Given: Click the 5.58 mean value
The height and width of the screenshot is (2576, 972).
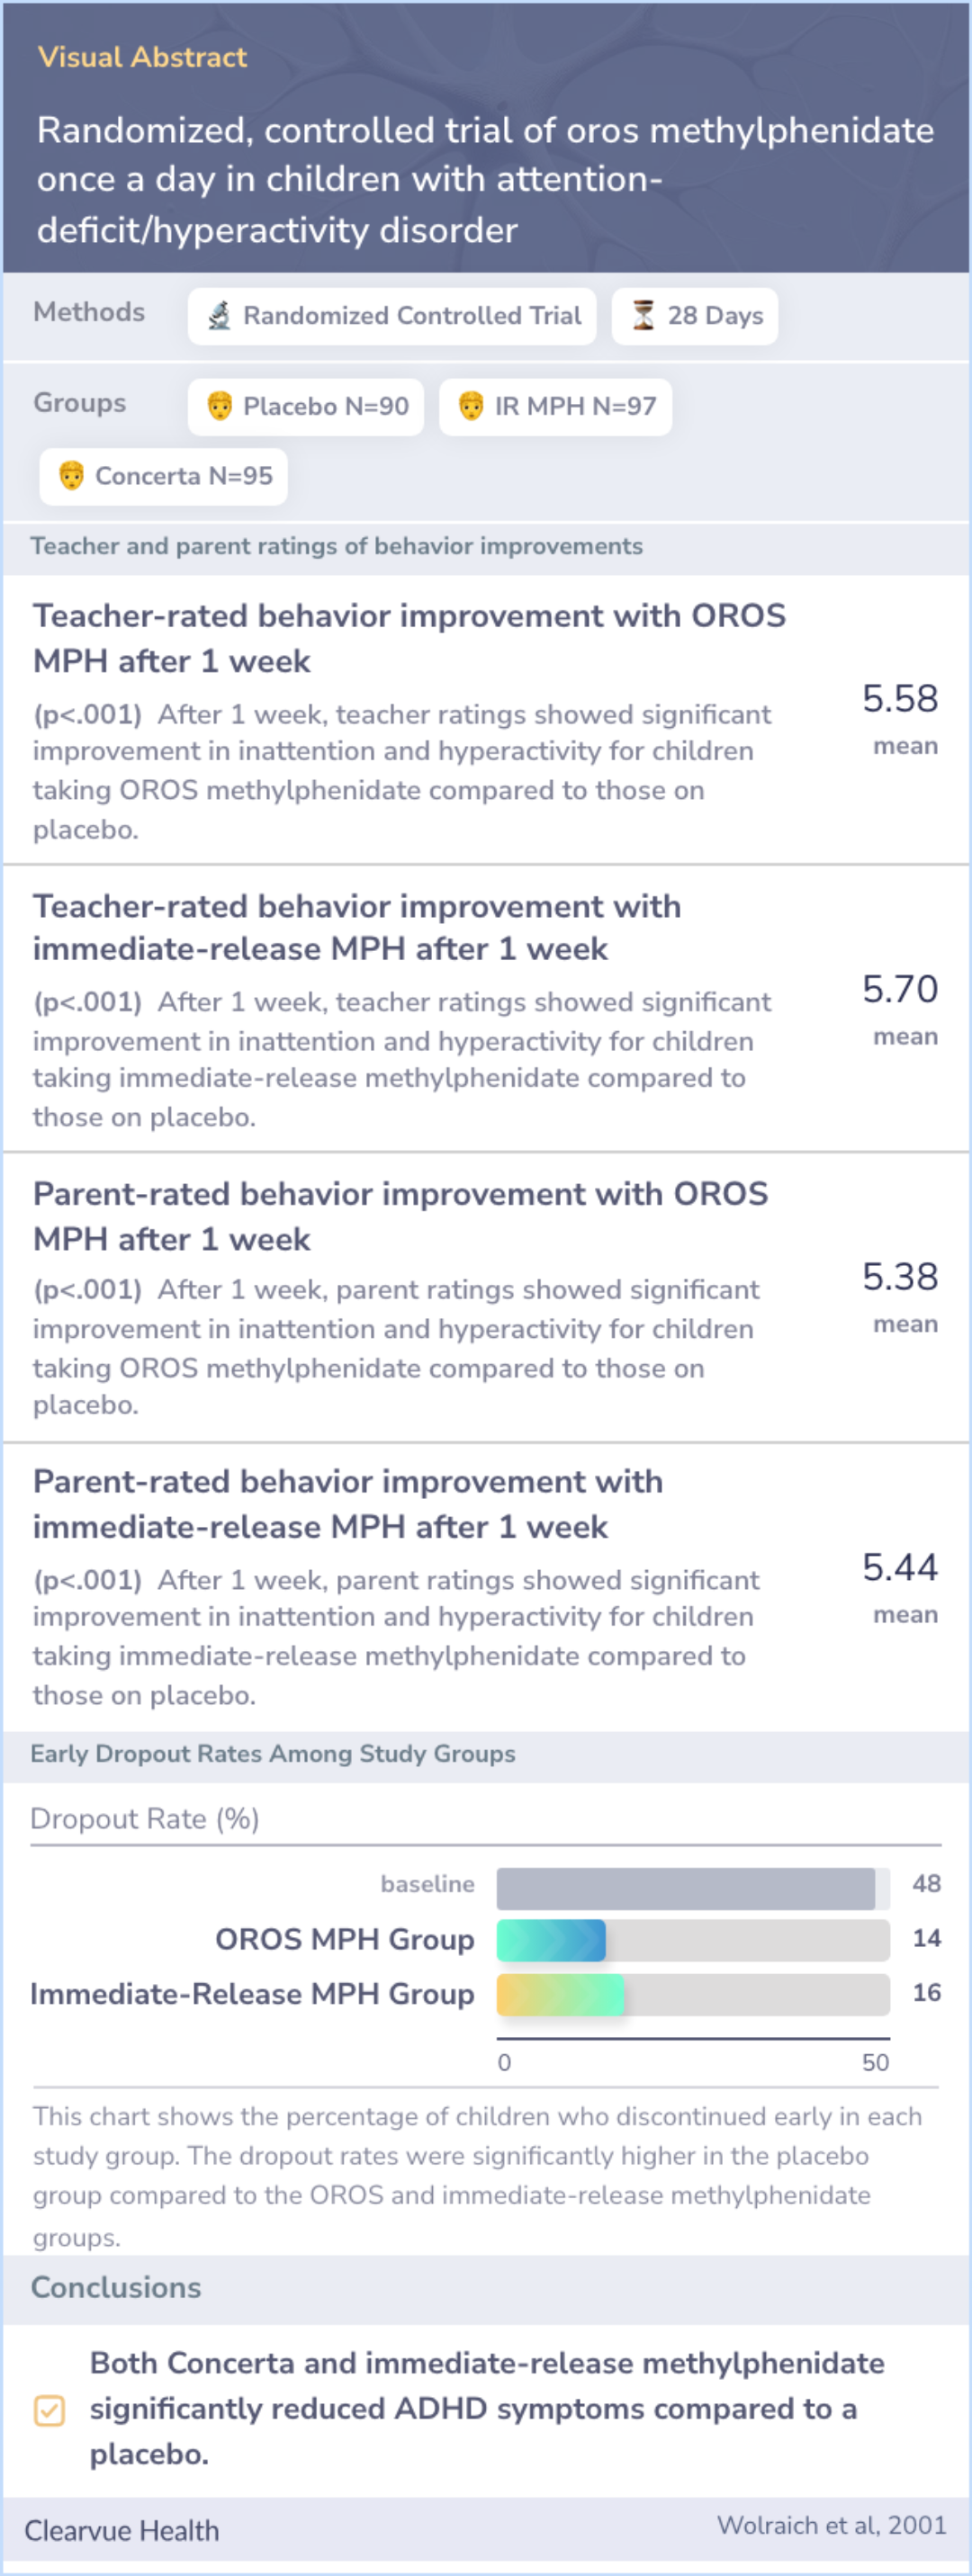Looking at the screenshot, I should [900, 698].
